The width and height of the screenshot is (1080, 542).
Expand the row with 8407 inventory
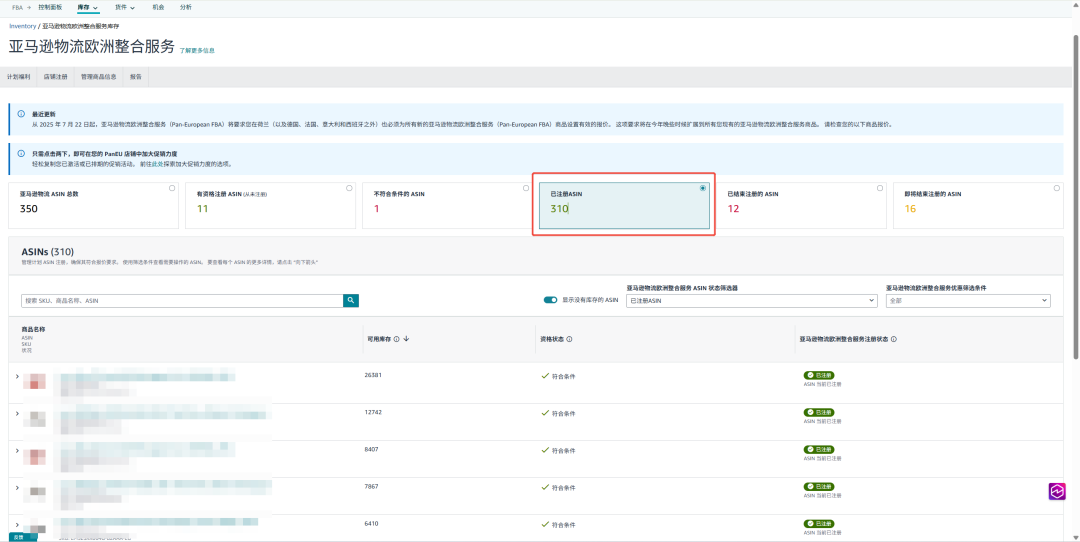coord(17,450)
